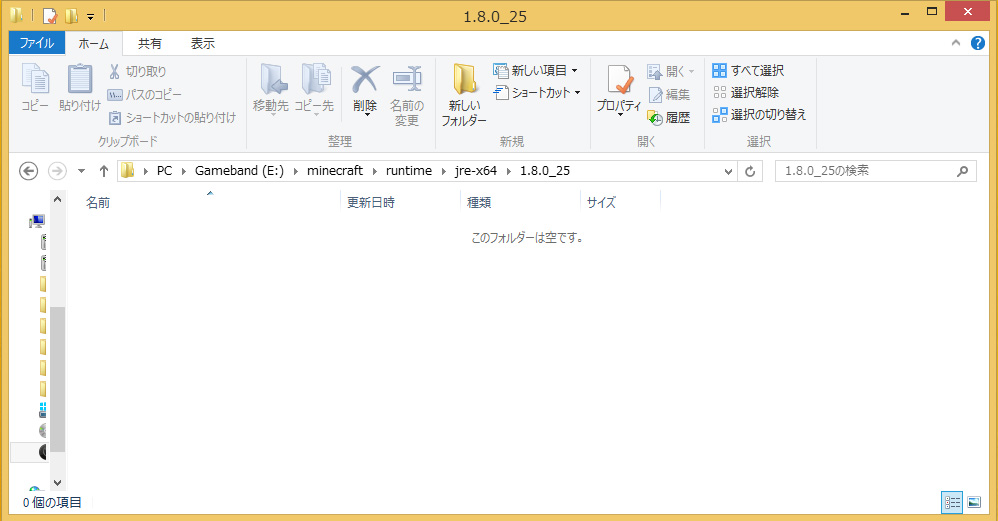998x521 pixels.
Task: Click Select all (すべて選択)
Action: [748, 70]
